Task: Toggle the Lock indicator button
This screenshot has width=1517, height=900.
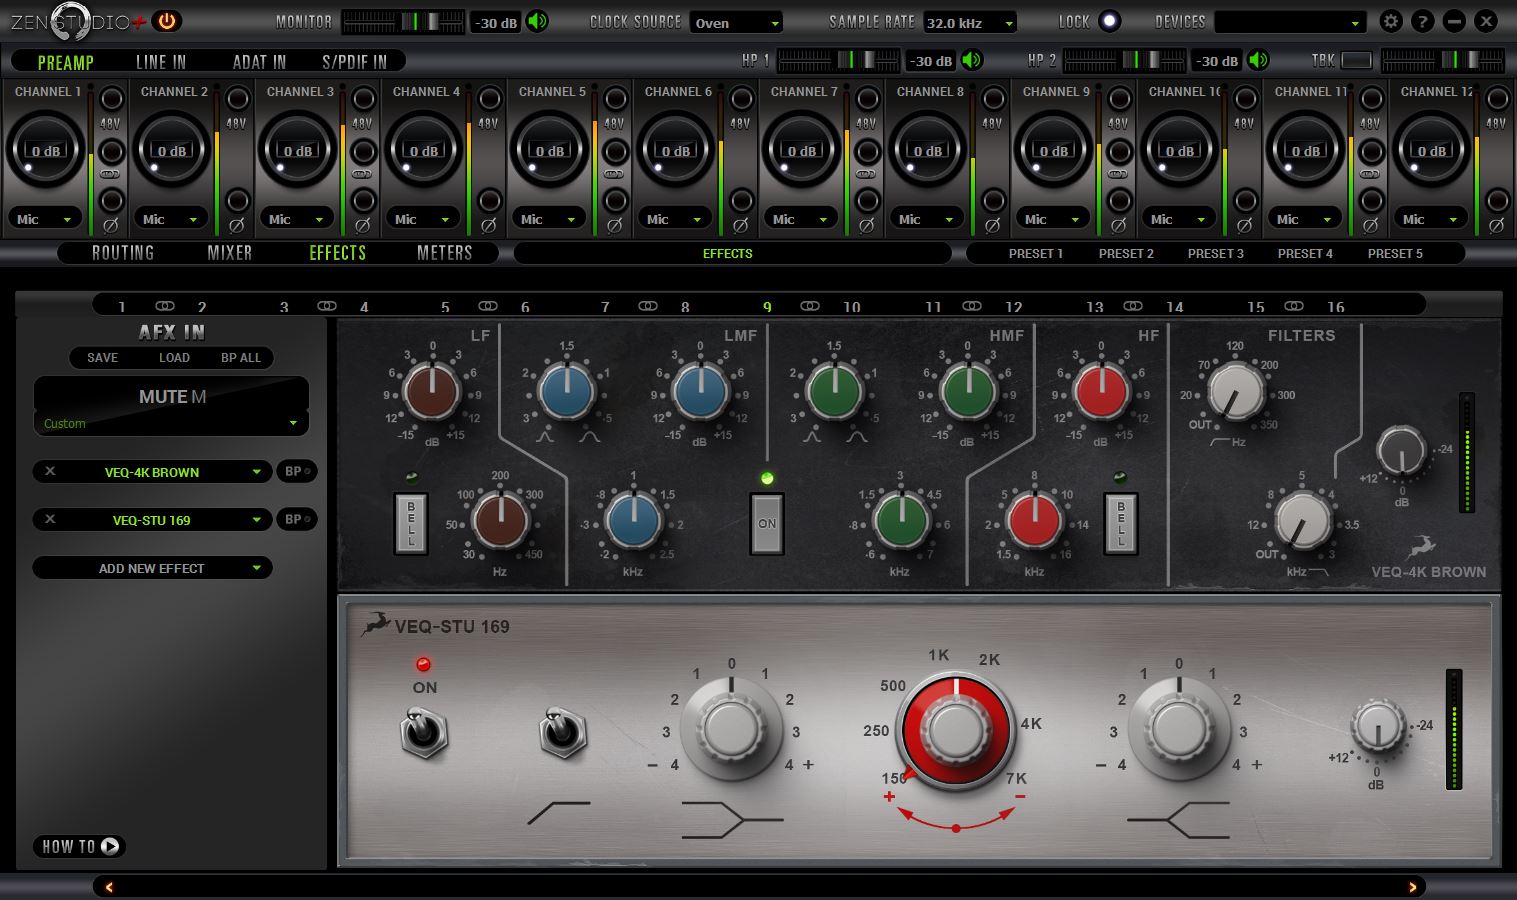Action: pyautogui.click(x=1109, y=21)
